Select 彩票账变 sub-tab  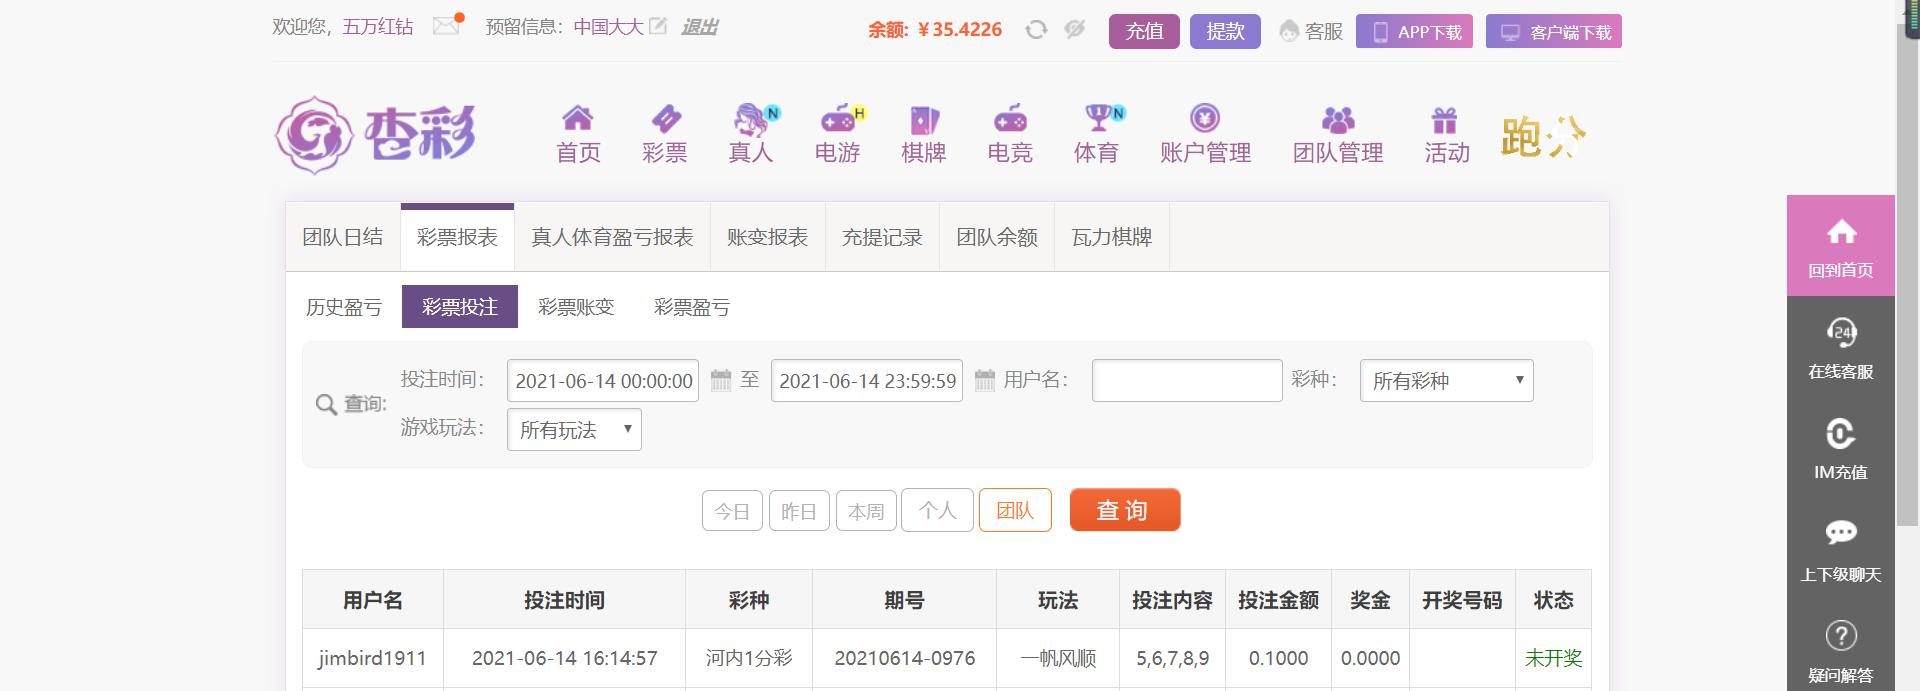click(x=576, y=307)
